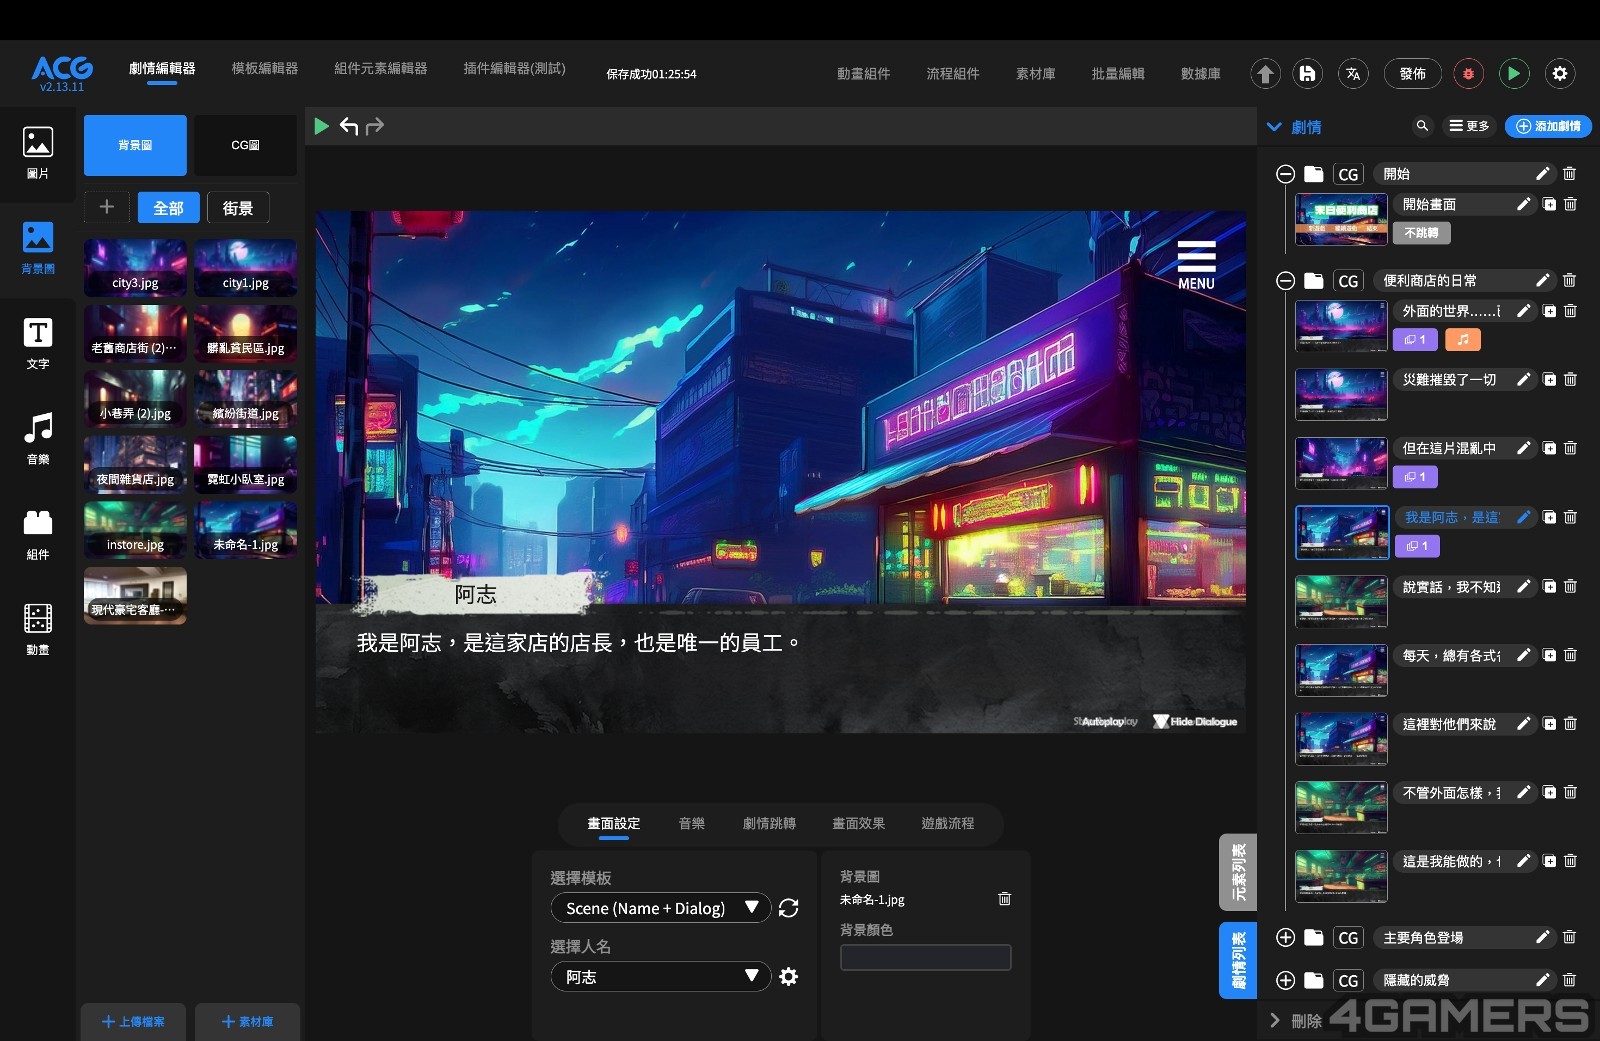The height and width of the screenshot is (1041, 1600).
Task: Click the search icon in 劇情 panel
Action: pos(1422,126)
